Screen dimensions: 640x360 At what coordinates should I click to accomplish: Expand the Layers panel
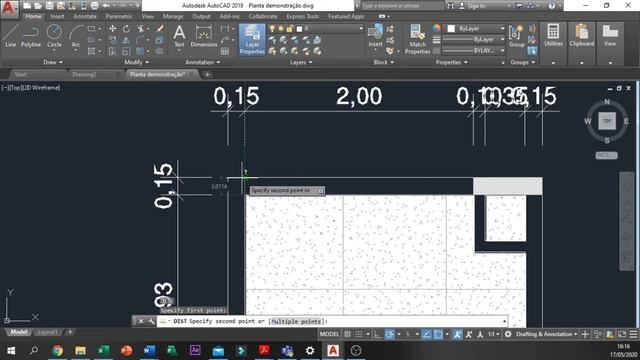click(301, 62)
